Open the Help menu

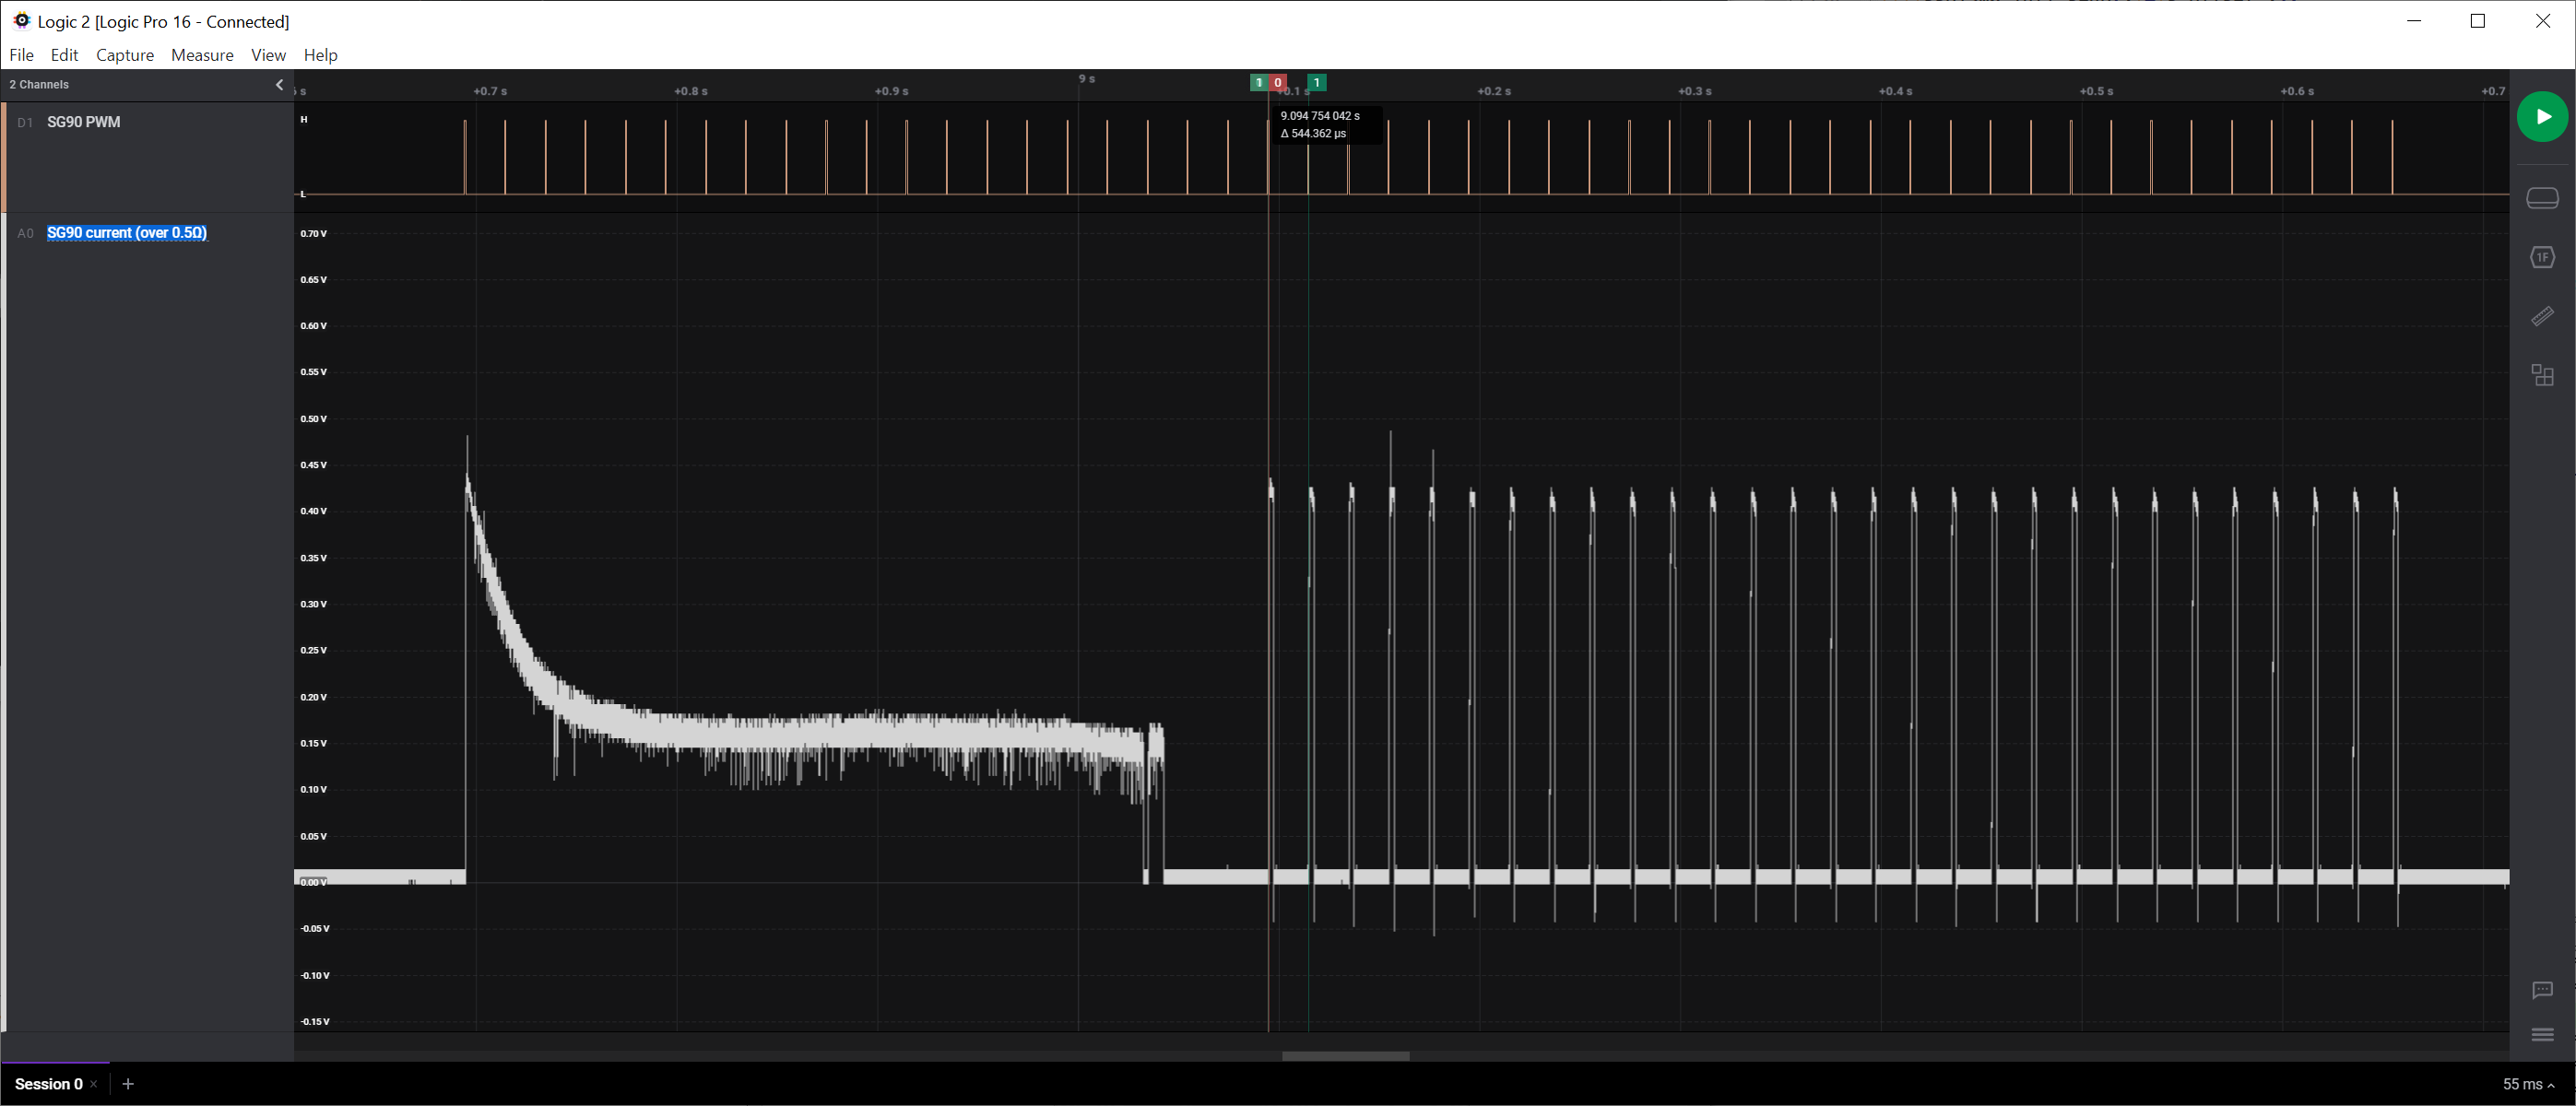(321, 55)
